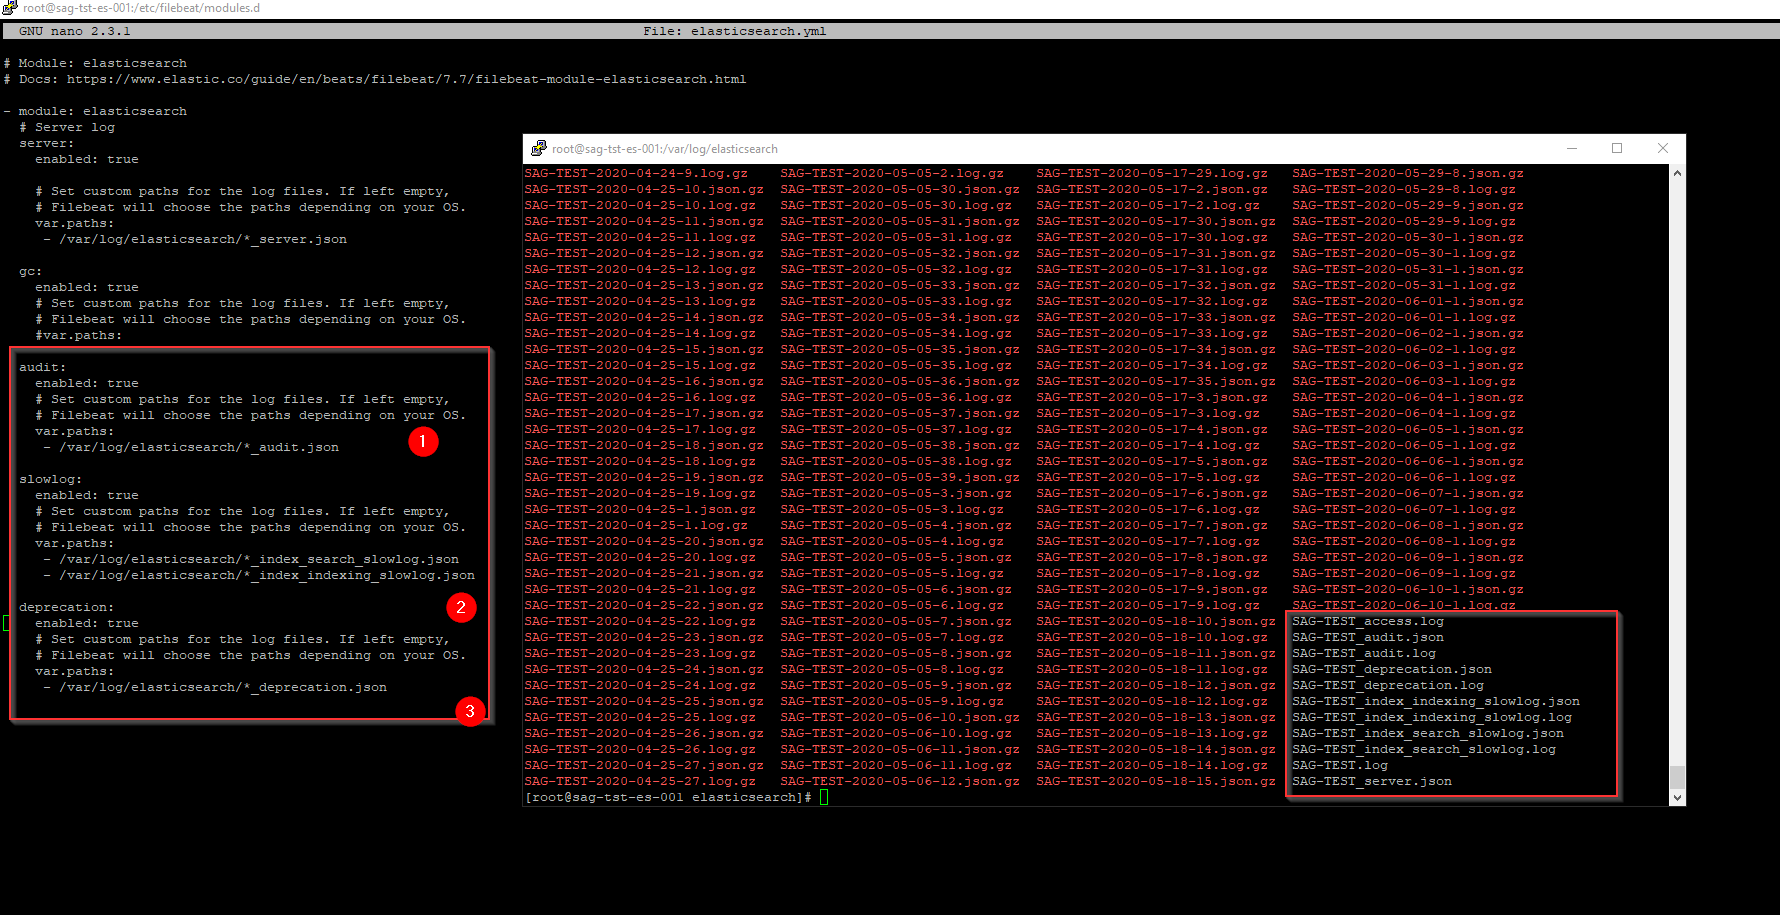
Task: Click the 'server:' section key in nano
Action: click(47, 143)
